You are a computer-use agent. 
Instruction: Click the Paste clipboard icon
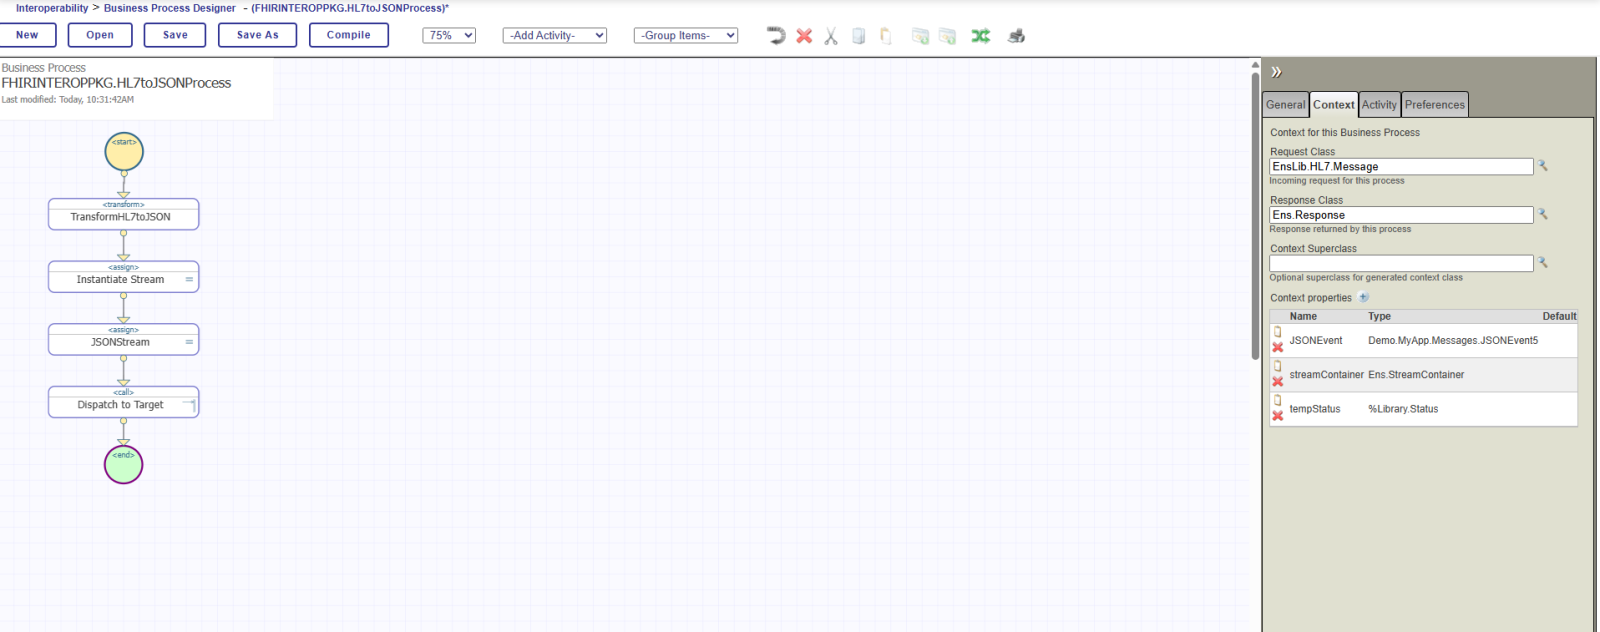(x=886, y=36)
